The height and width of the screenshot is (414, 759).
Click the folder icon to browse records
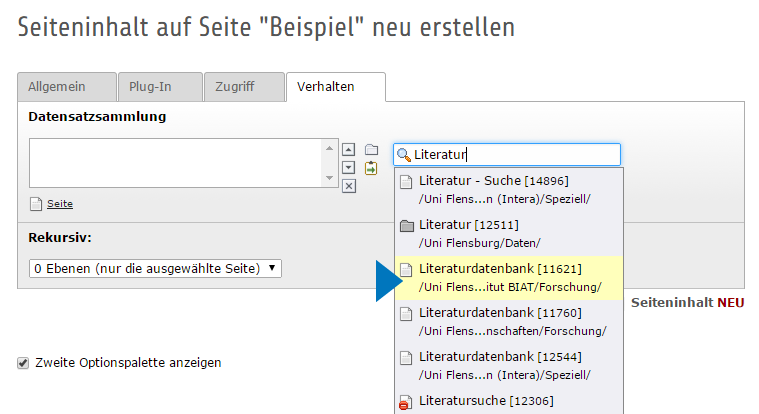pos(371,150)
